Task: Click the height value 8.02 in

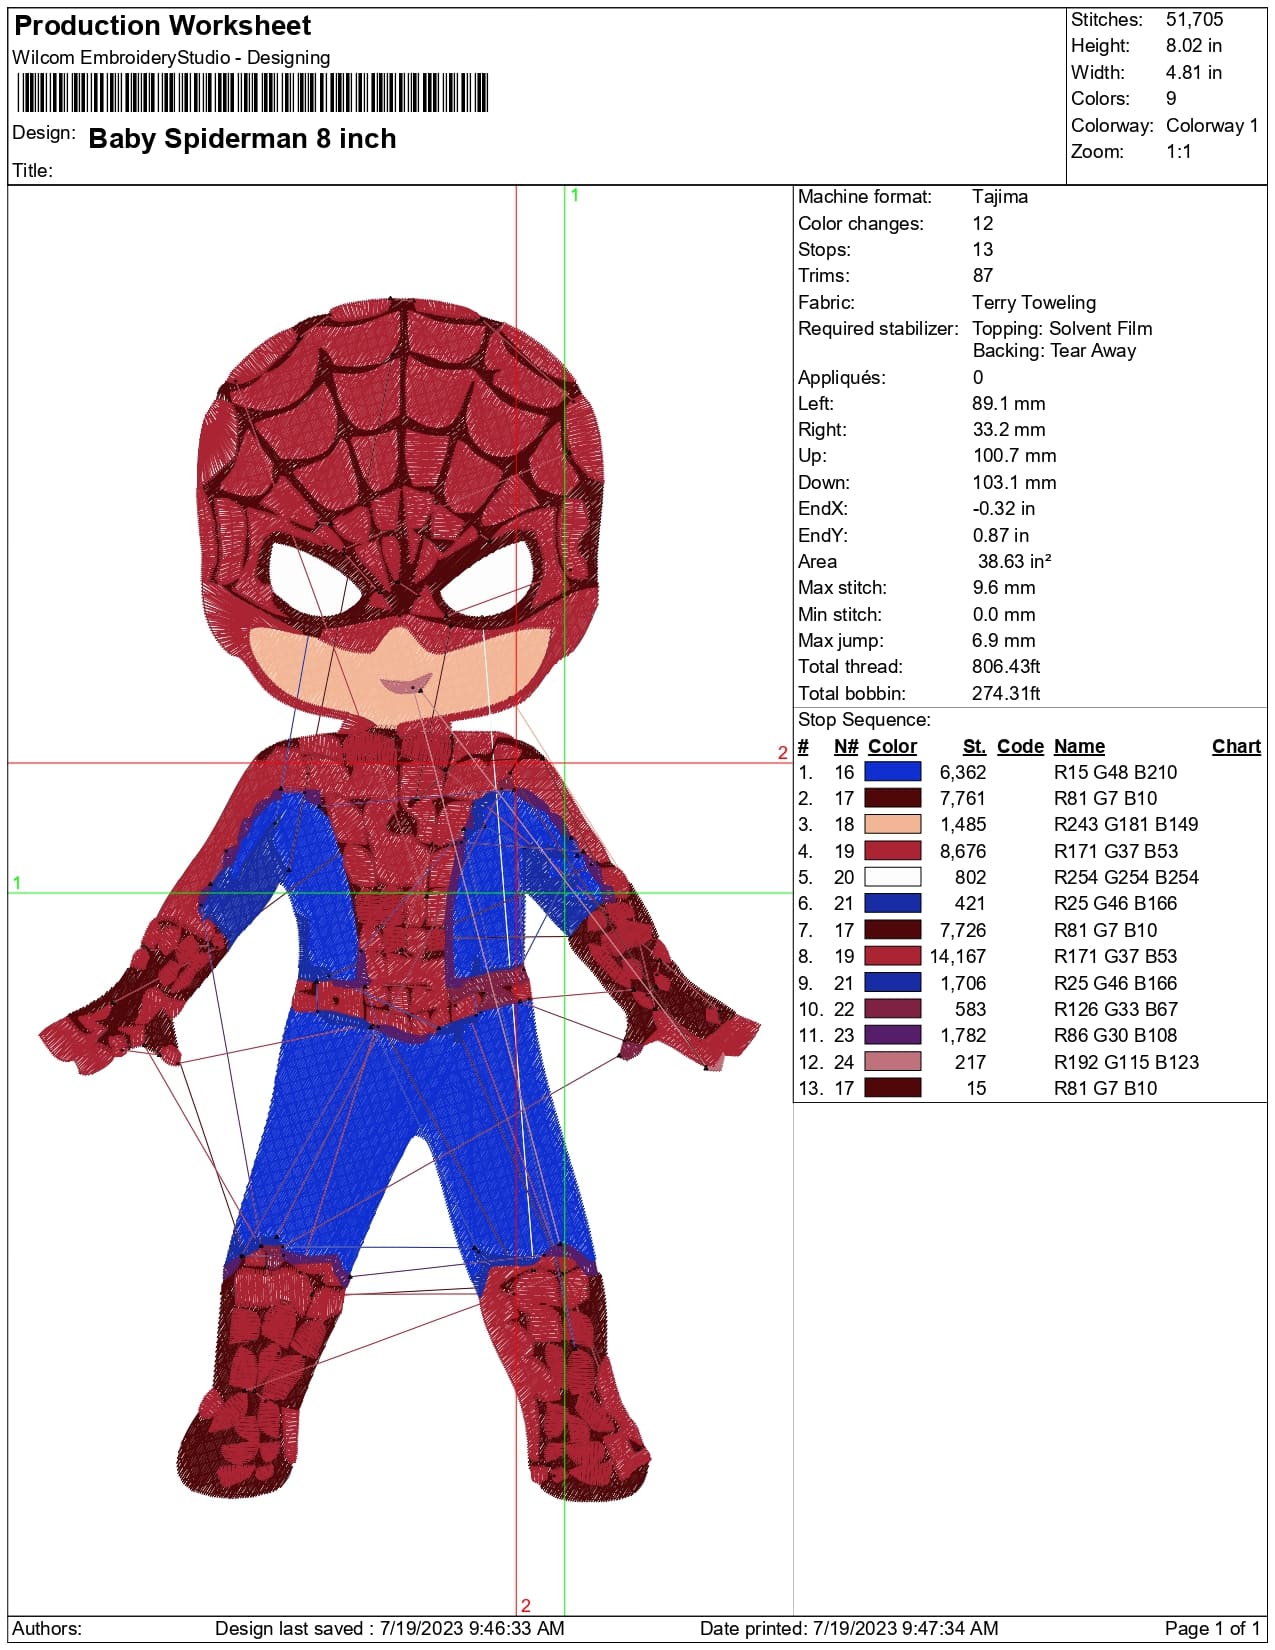Action: coord(1194,45)
